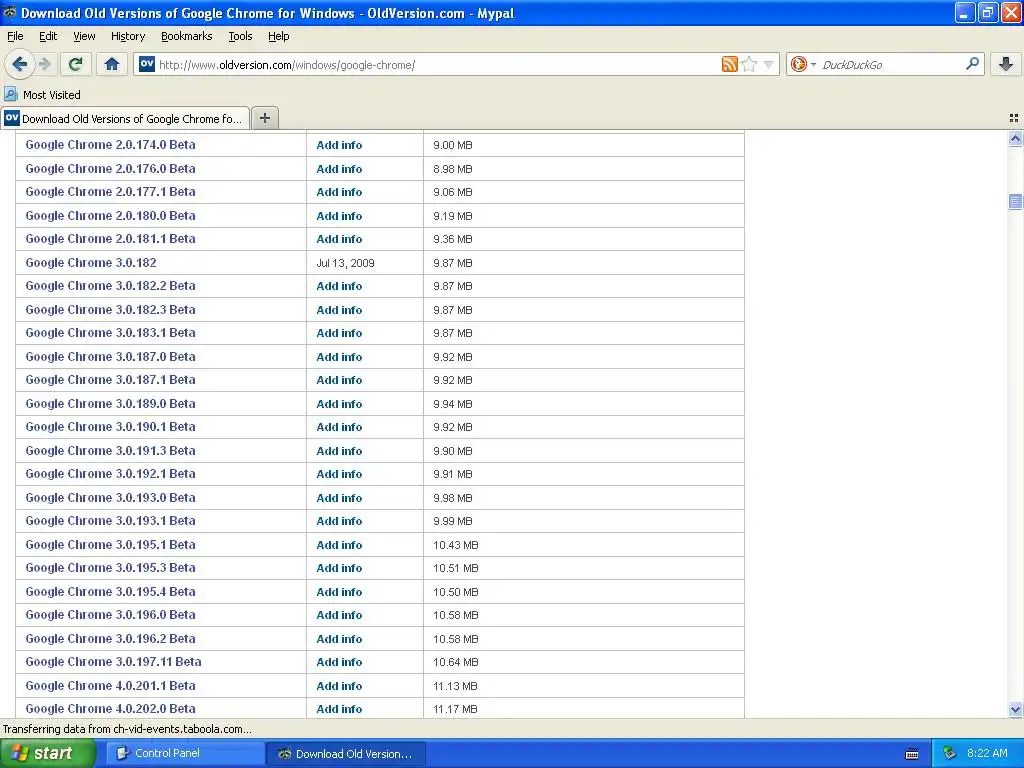
Task: Click into the URL address field
Action: (438, 65)
